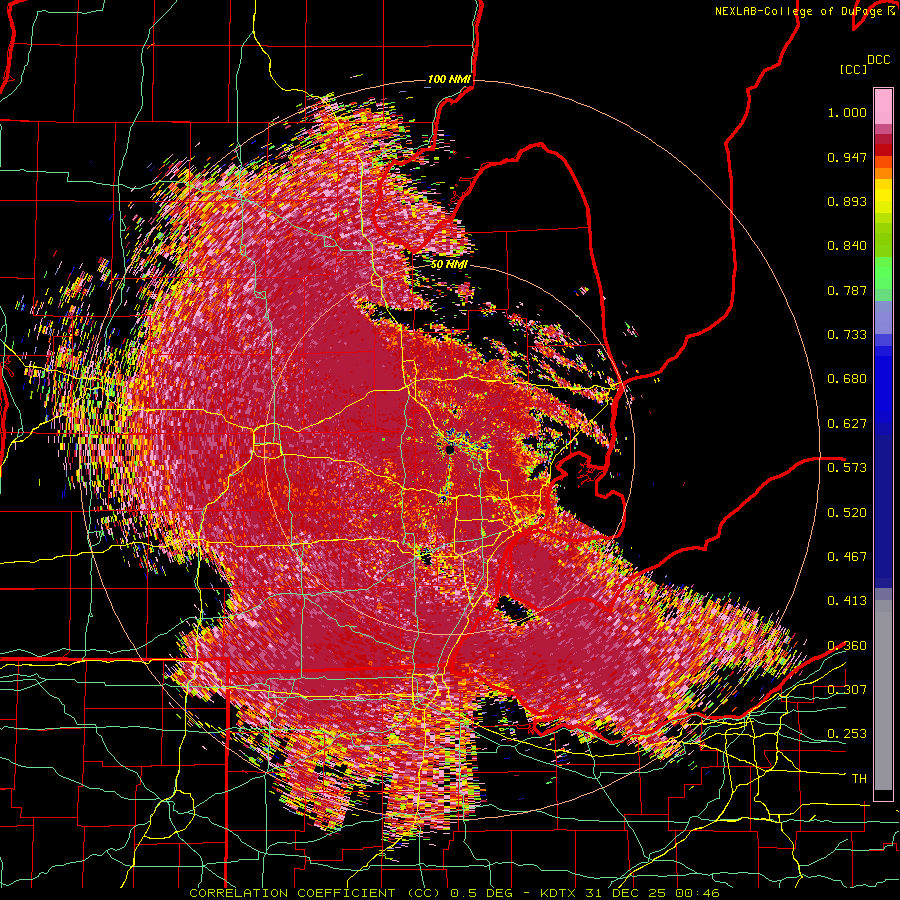This screenshot has width=900, height=900.
Task: Click the 0.573 scale value
Action: tap(847, 468)
